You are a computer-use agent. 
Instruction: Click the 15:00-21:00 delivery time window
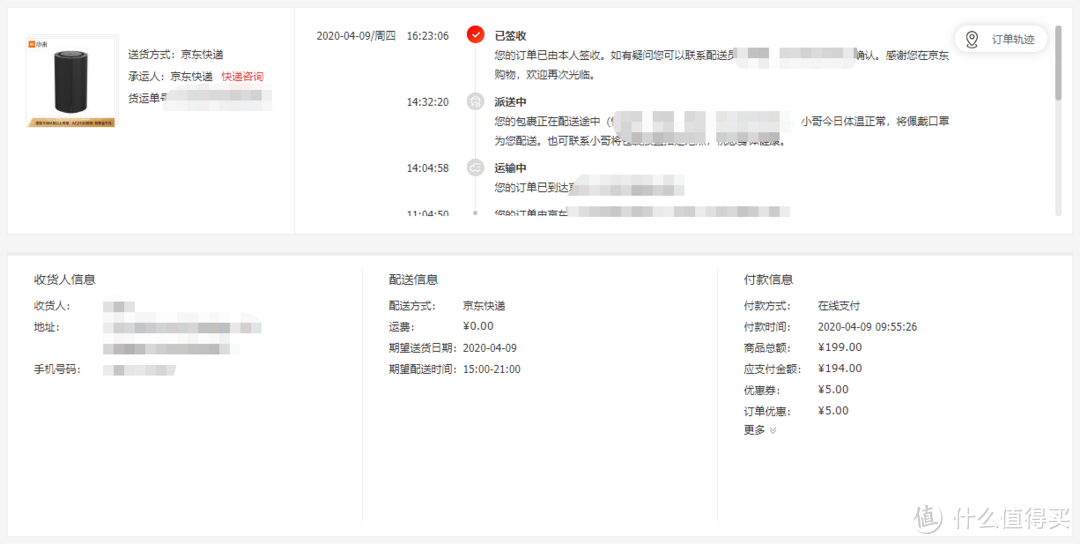[492, 369]
